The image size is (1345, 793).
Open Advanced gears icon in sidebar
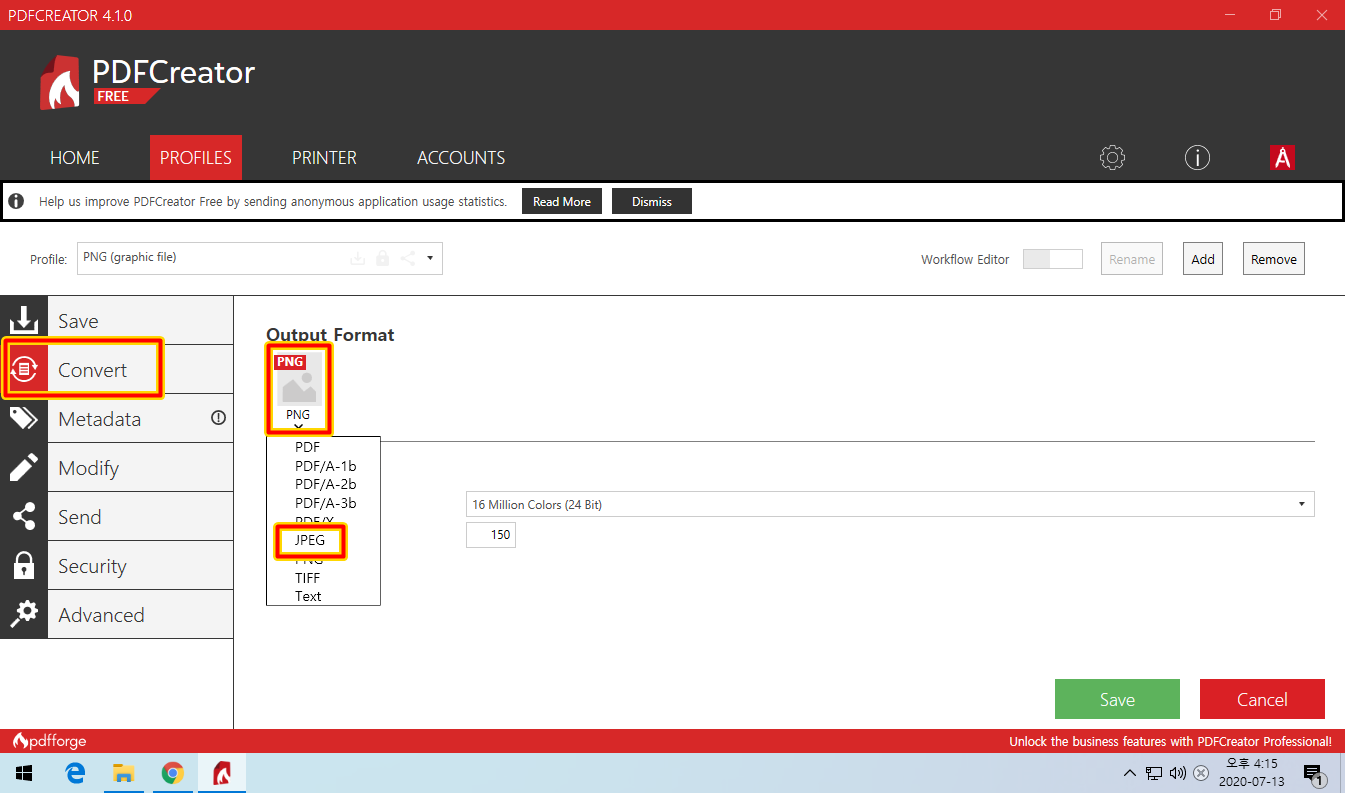click(24, 614)
